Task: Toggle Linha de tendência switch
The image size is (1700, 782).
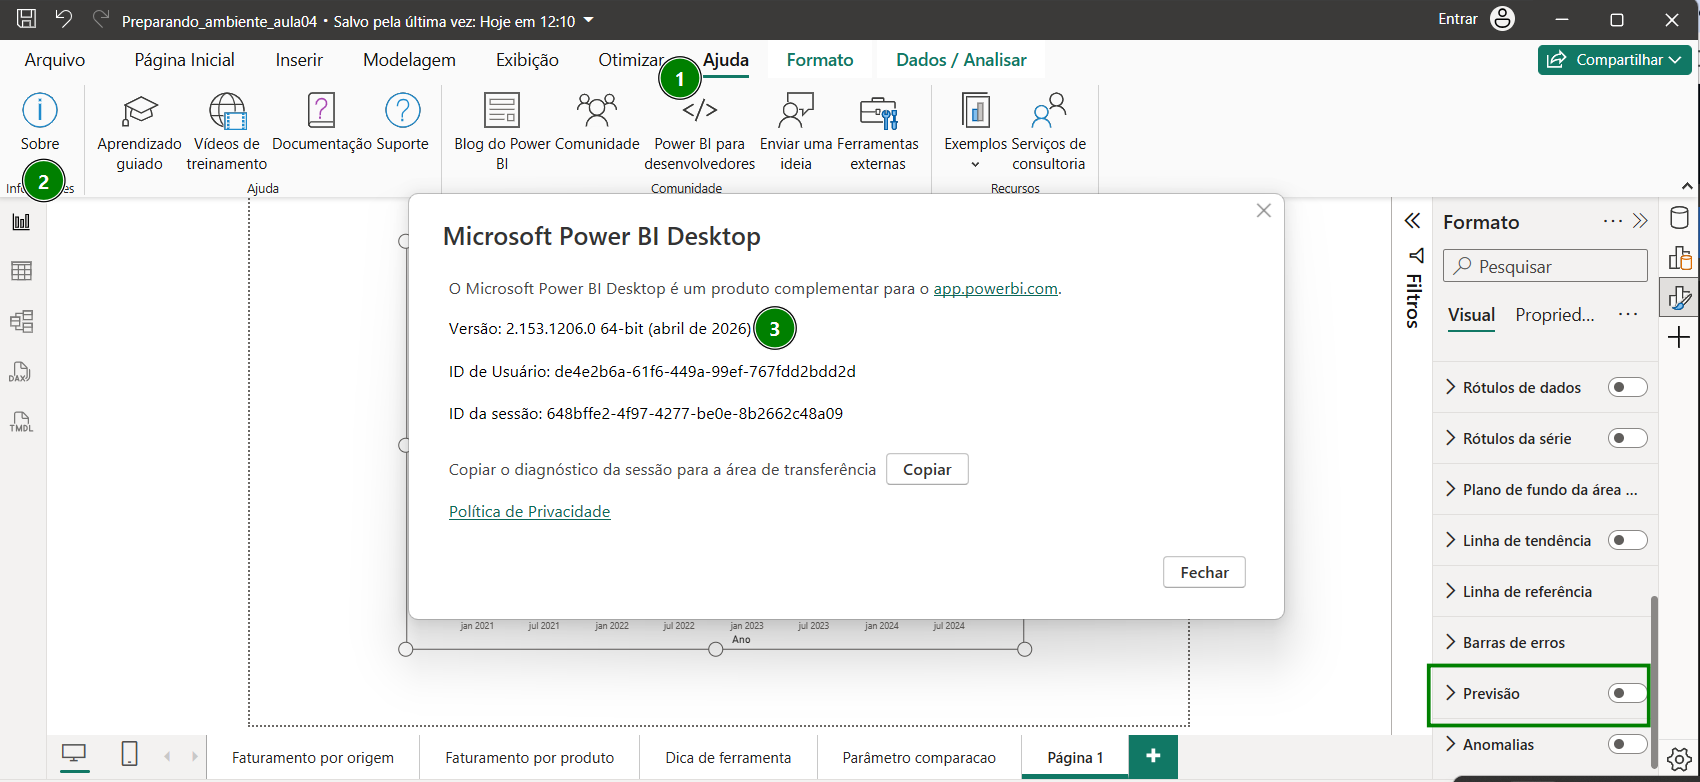Action: 1627,540
